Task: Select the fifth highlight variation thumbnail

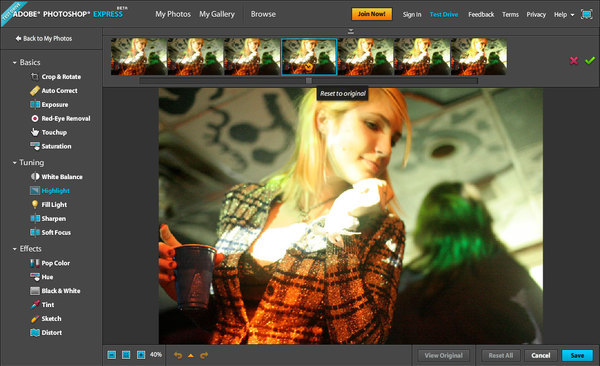Action: (x=365, y=57)
